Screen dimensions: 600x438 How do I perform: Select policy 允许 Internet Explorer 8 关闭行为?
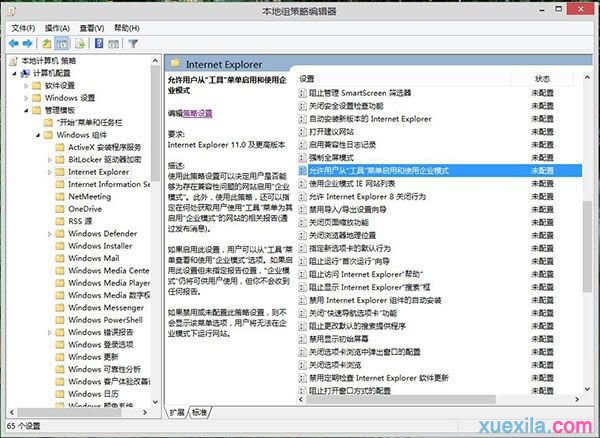(367, 197)
